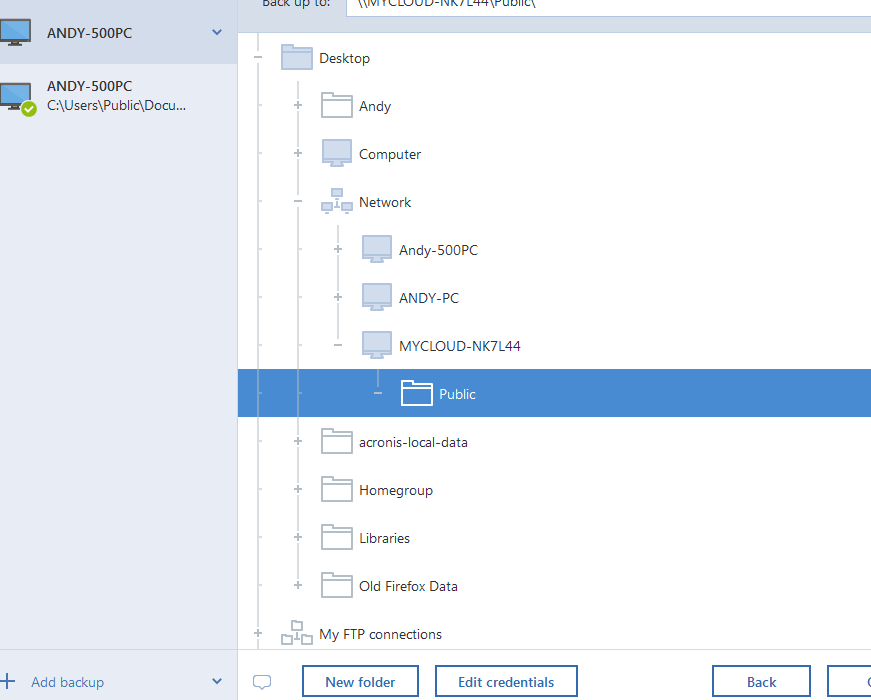Select the Public folder in the tree
The image size is (871, 700).
coord(457,394)
